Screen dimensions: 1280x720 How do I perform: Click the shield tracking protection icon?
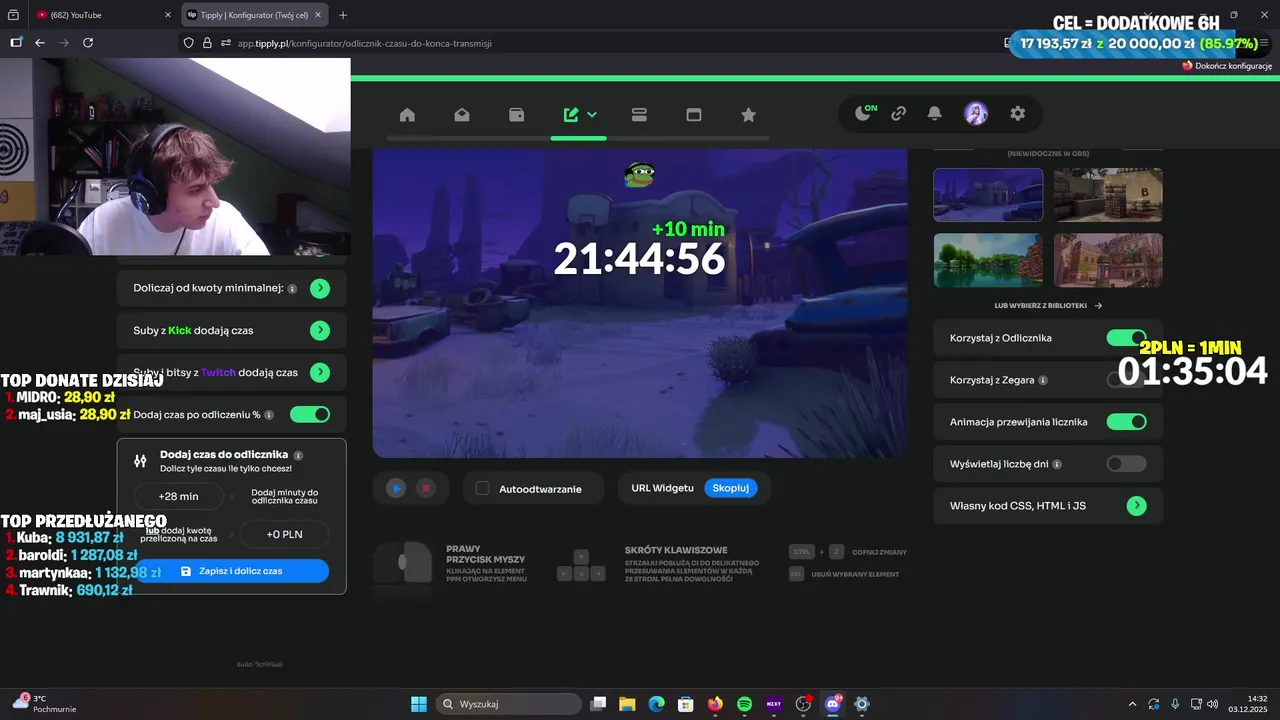click(x=188, y=43)
